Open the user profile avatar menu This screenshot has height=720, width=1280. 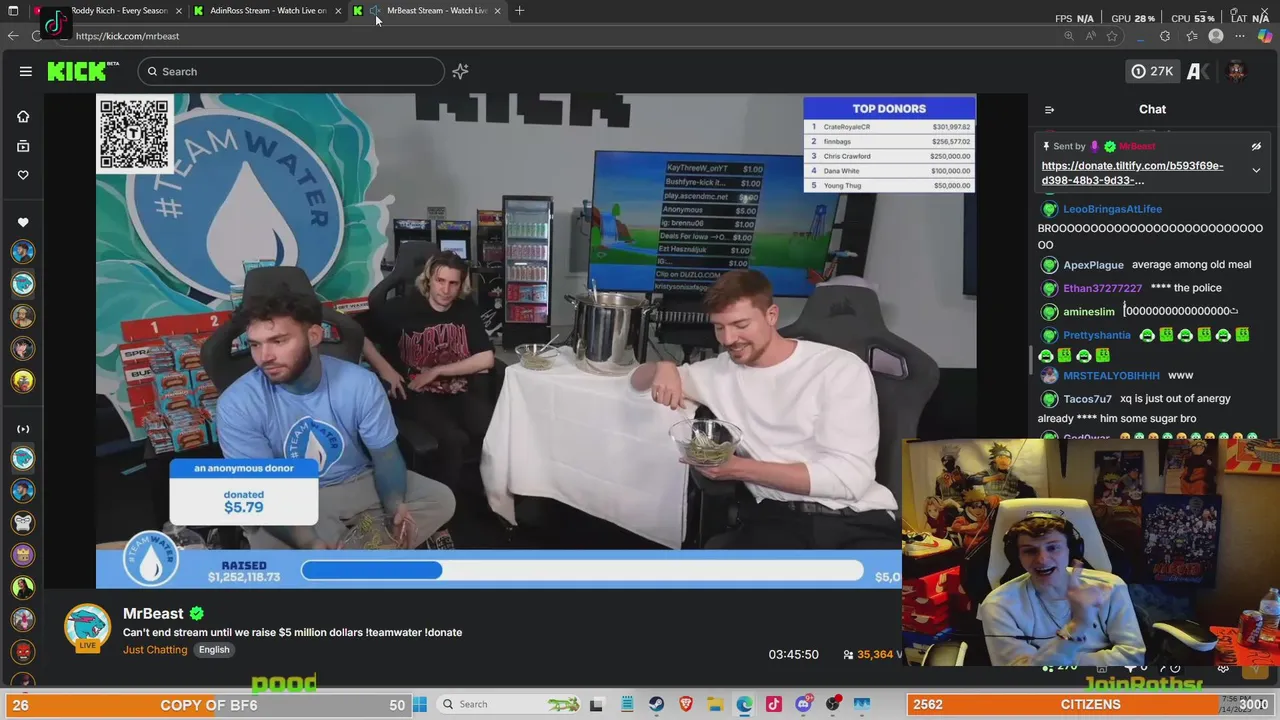click(1236, 71)
